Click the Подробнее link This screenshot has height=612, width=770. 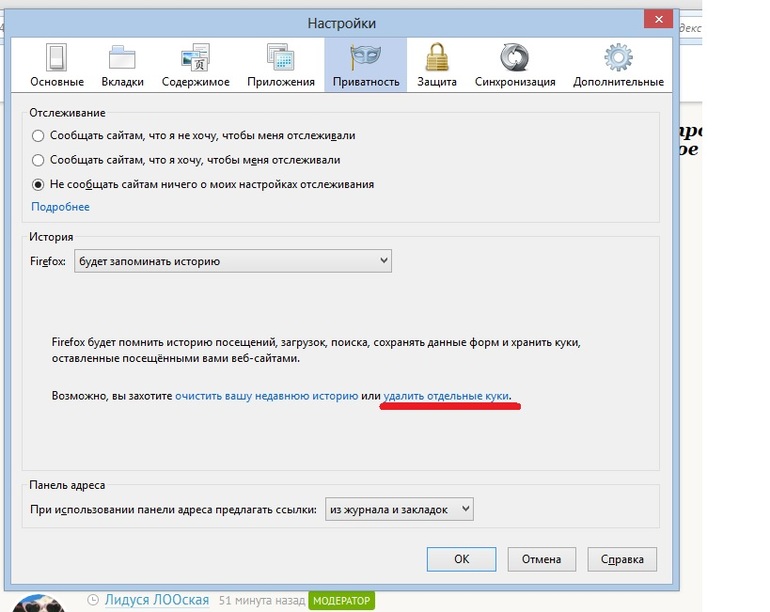pyautogui.click(x=60, y=207)
